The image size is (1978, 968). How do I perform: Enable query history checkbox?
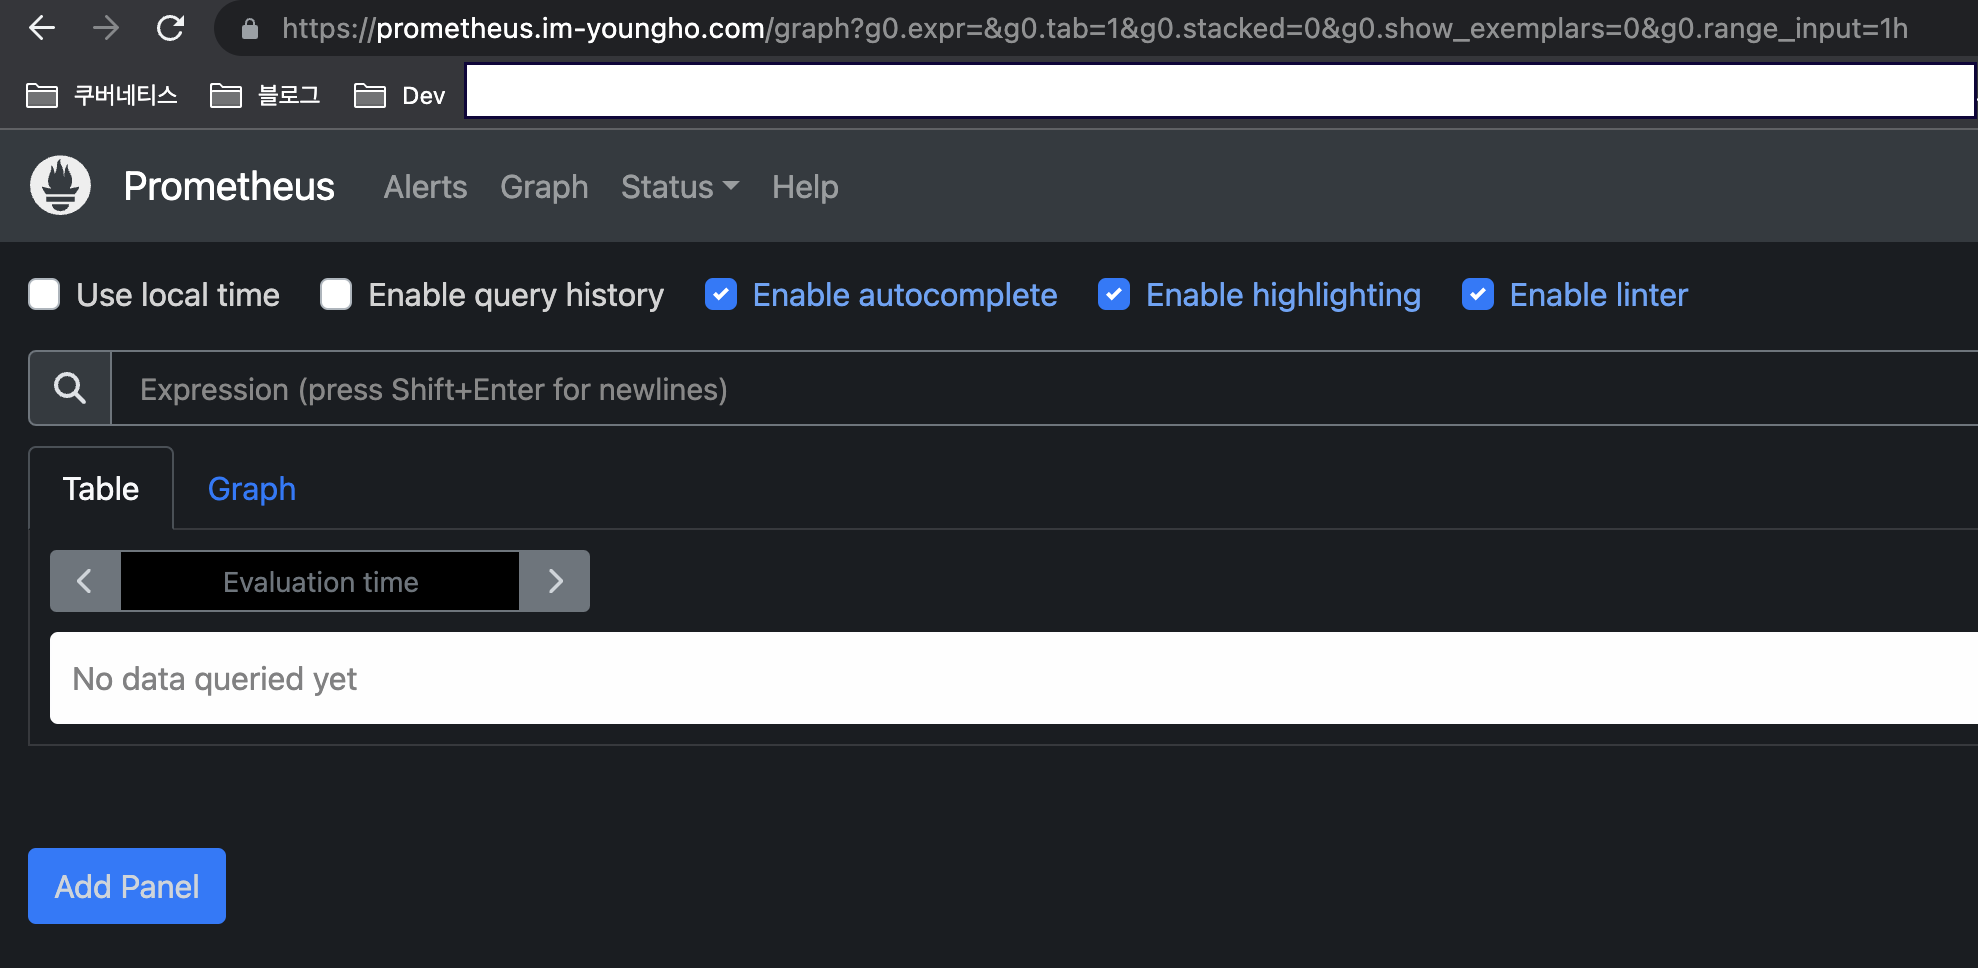pyautogui.click(x=336, y=294)
